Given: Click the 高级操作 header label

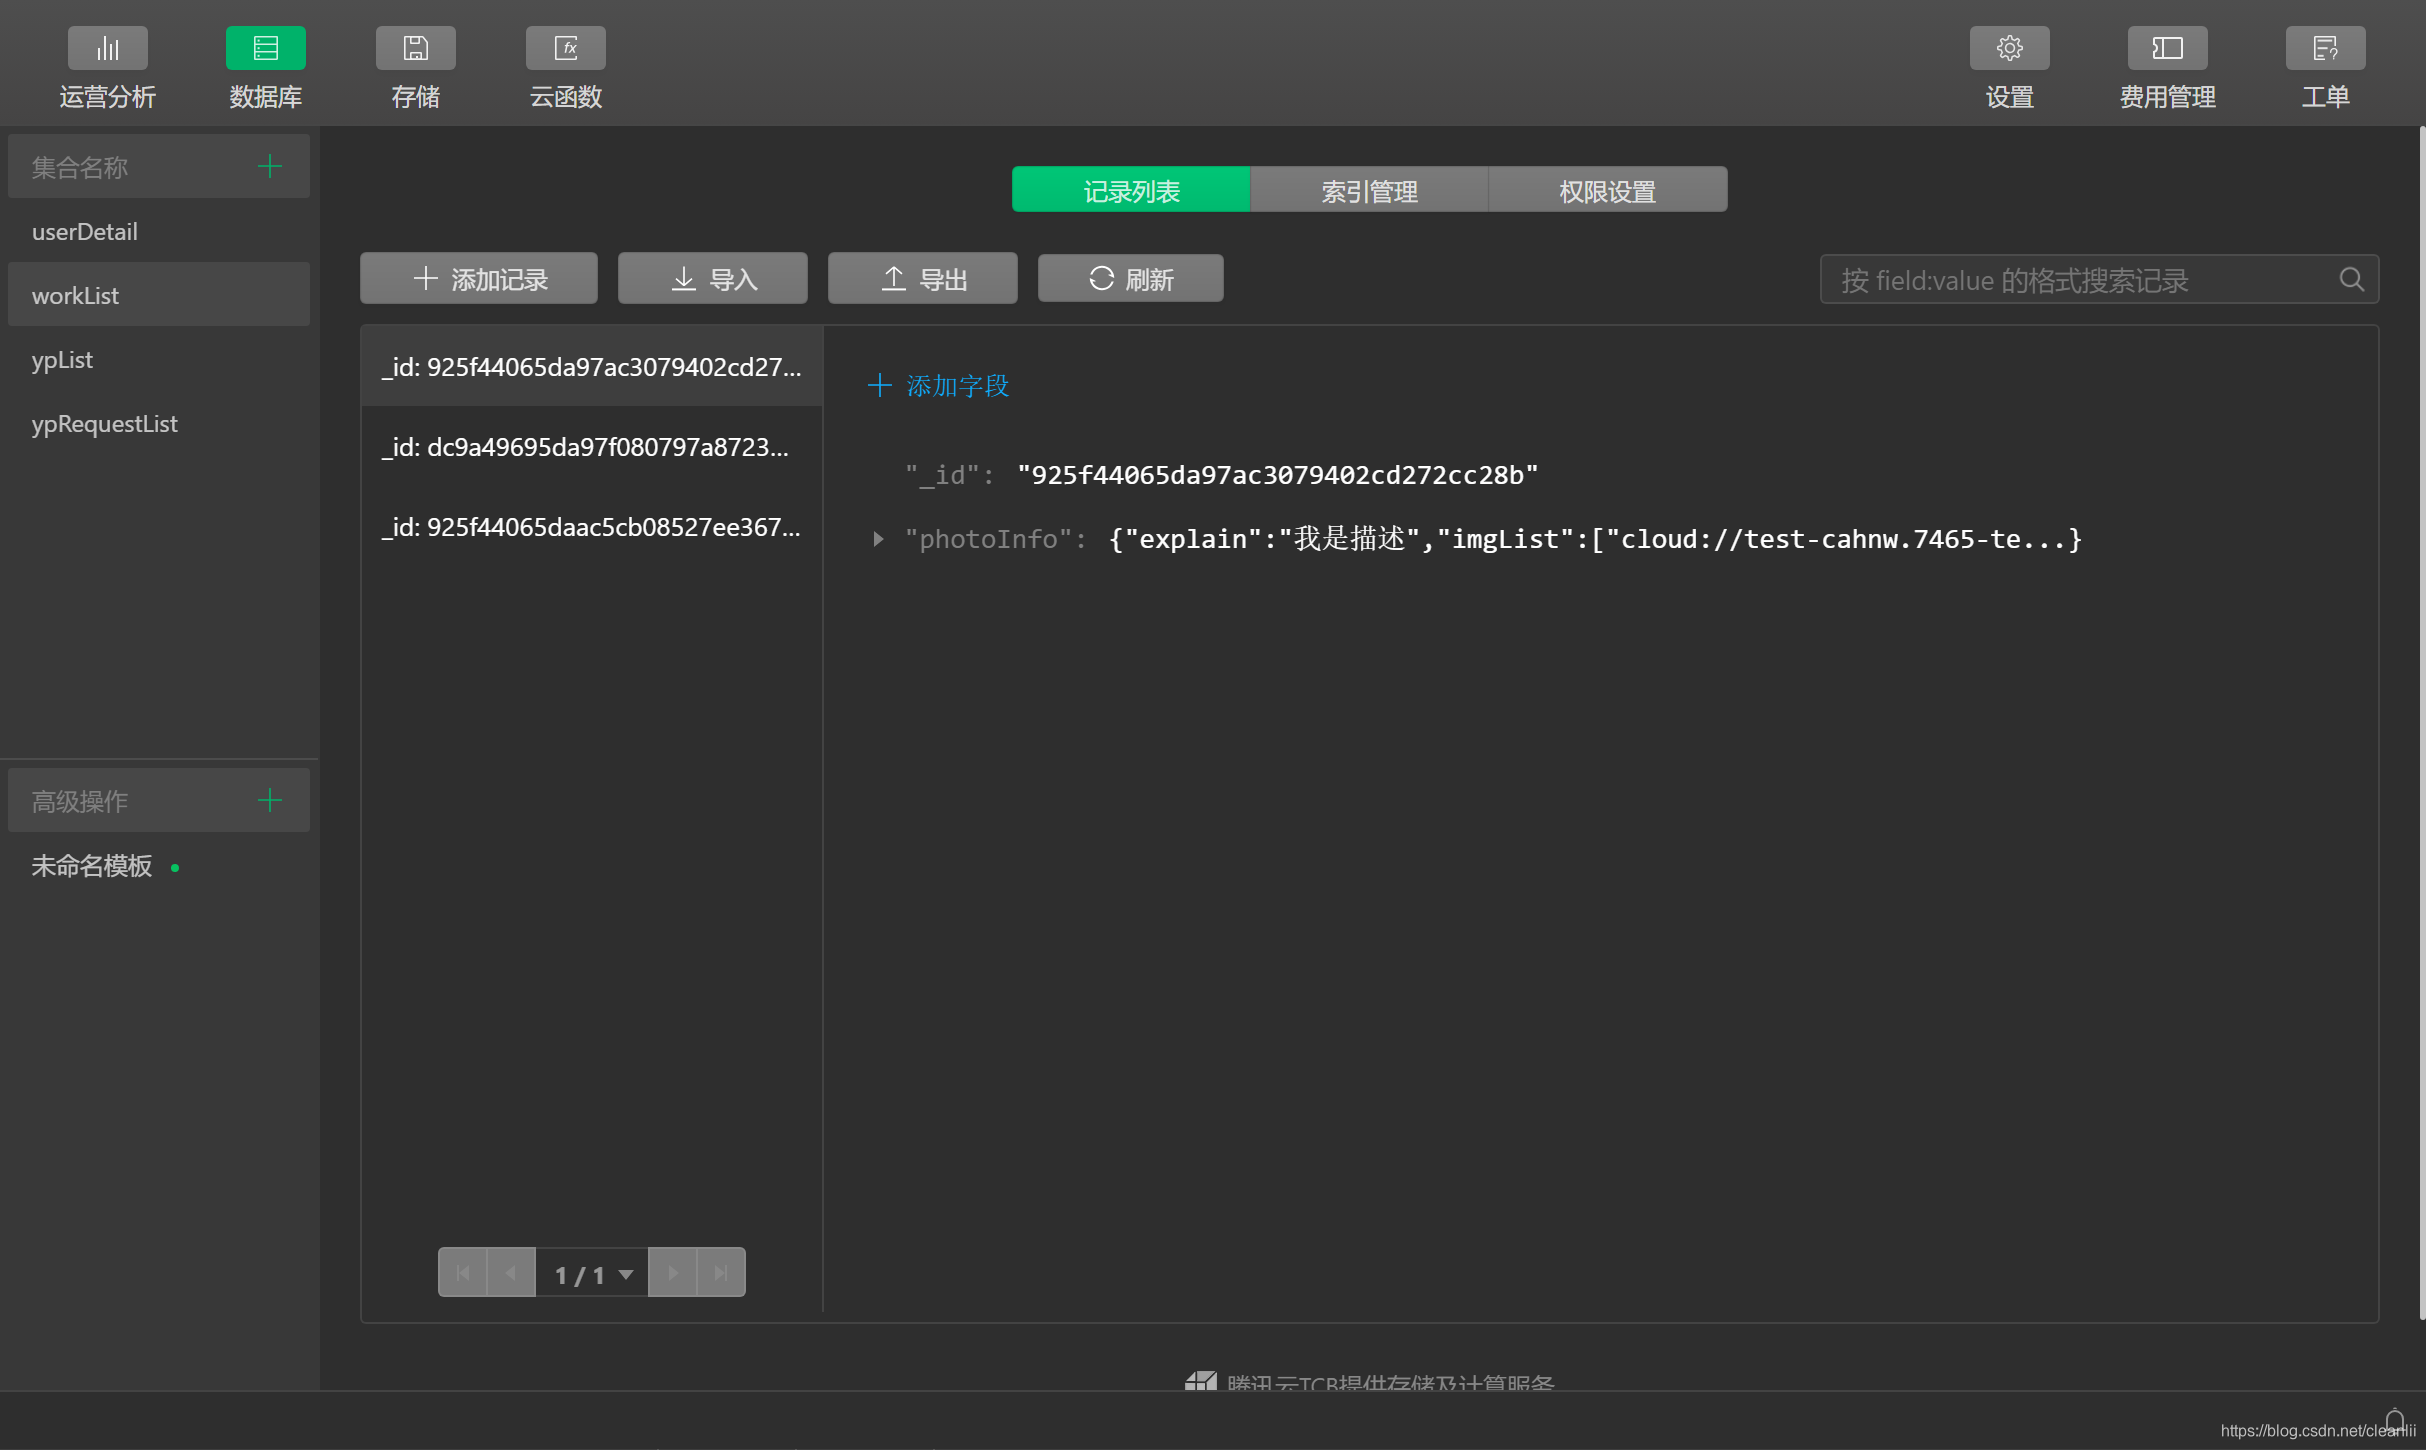Looking at the screenshot, I should coord(80,801).
